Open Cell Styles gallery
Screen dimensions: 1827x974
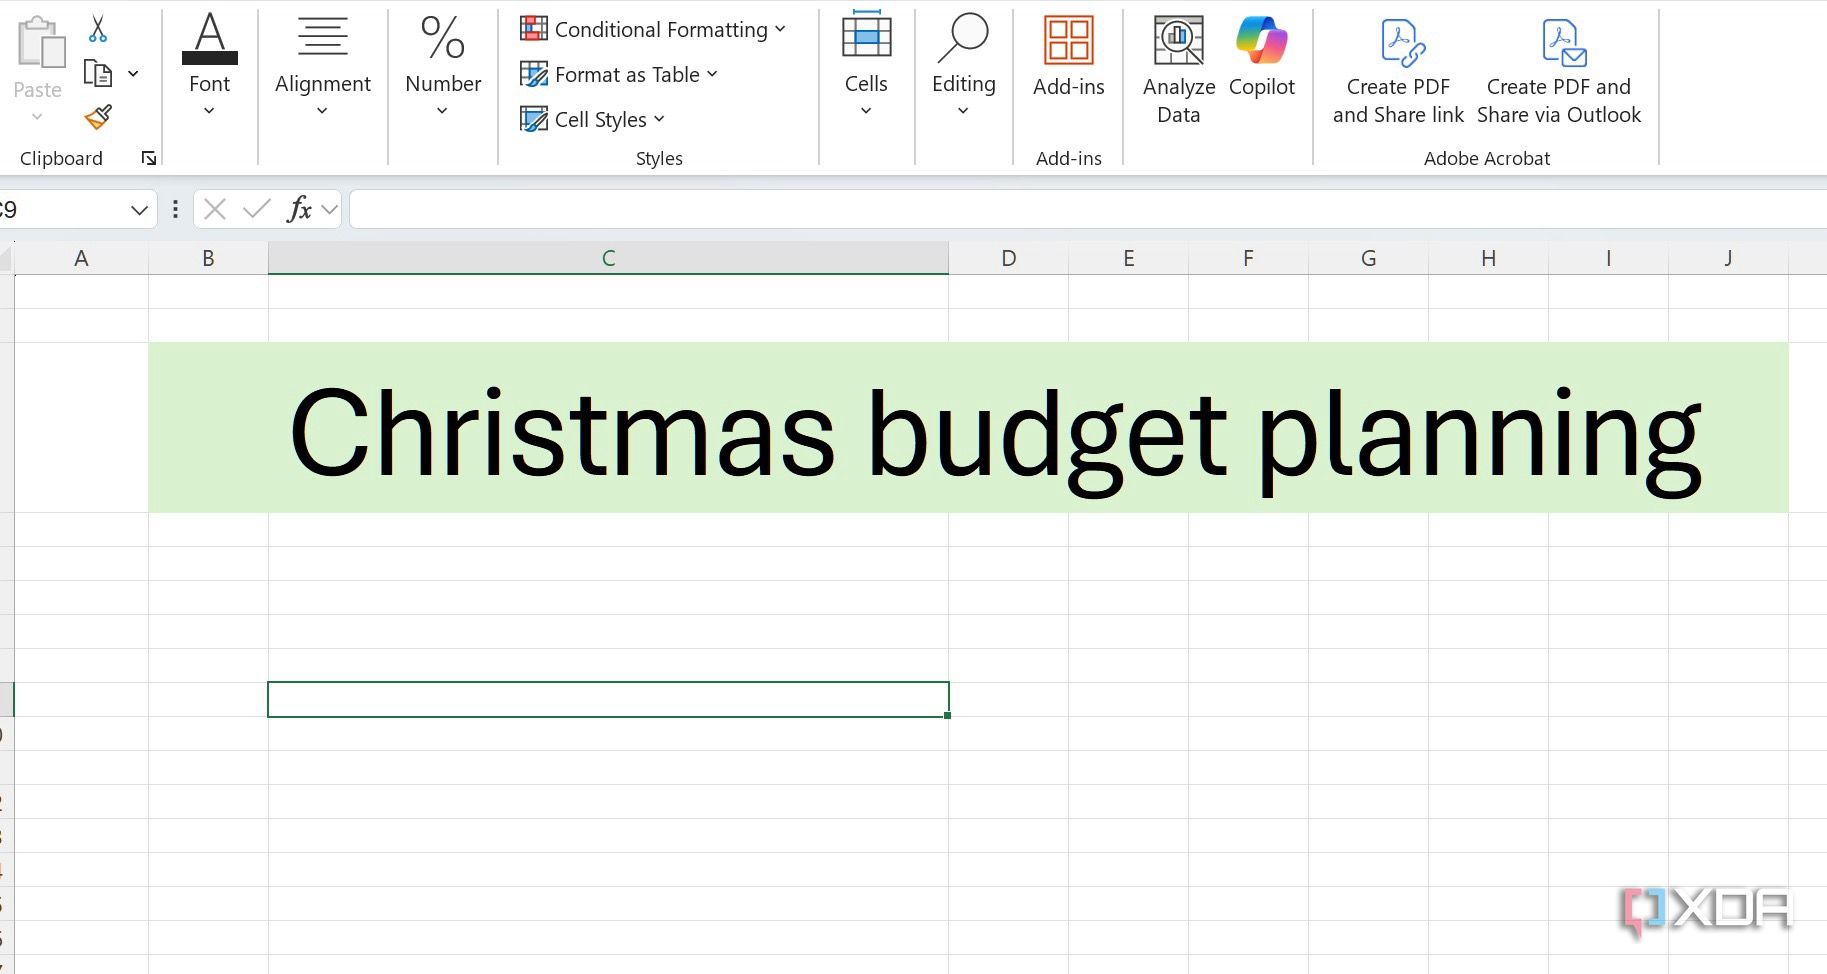591,119
